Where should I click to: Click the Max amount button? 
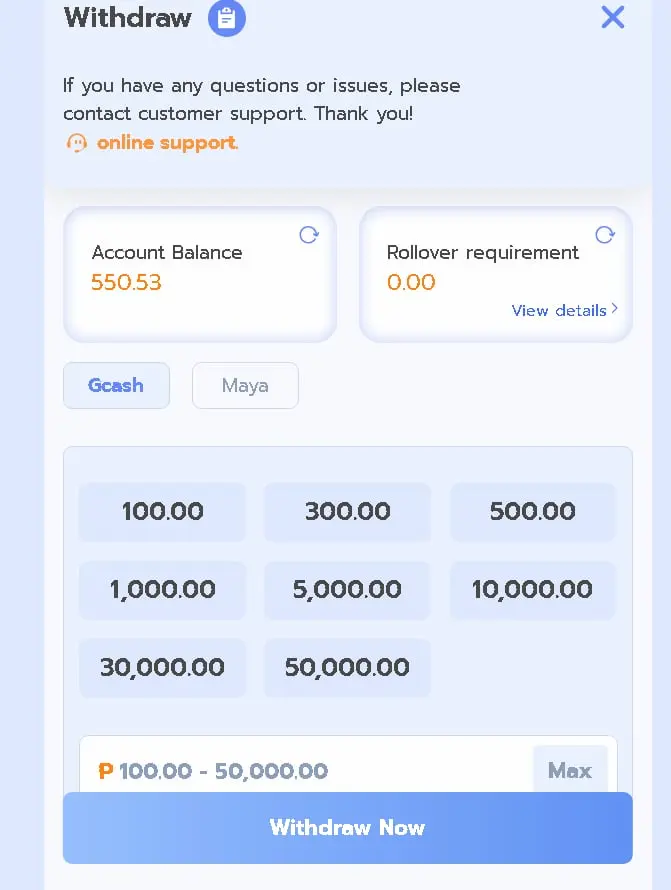click(x=570, y=770)
